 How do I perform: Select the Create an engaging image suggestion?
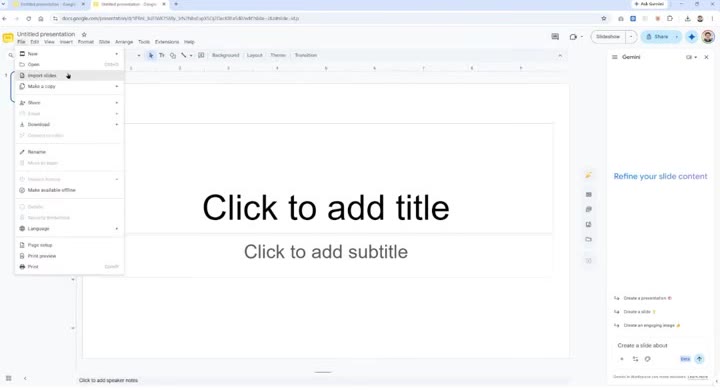tap(647, 325)
